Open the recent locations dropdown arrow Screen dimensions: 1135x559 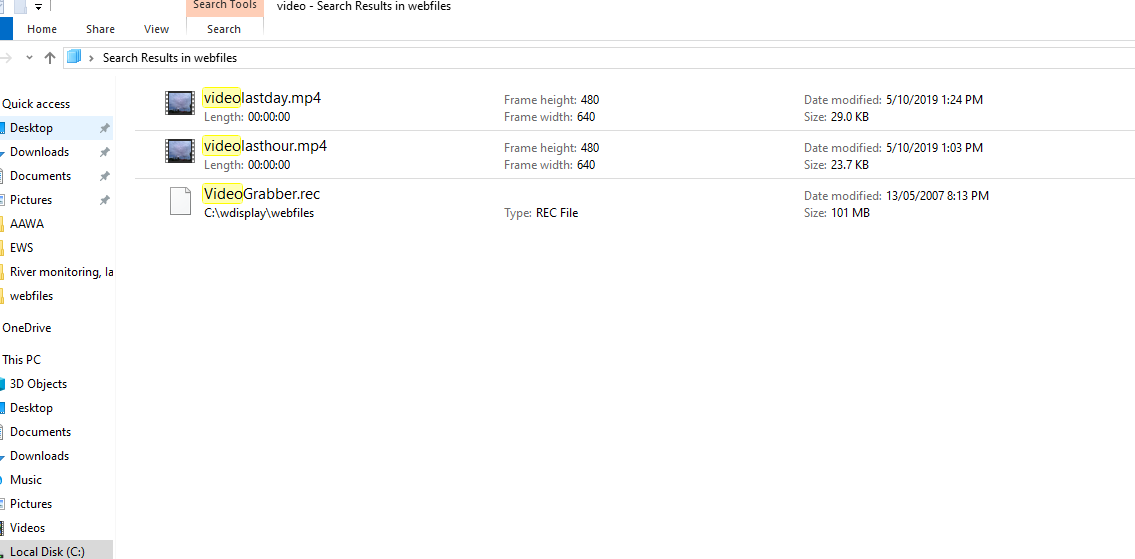(x=30, y=58)
